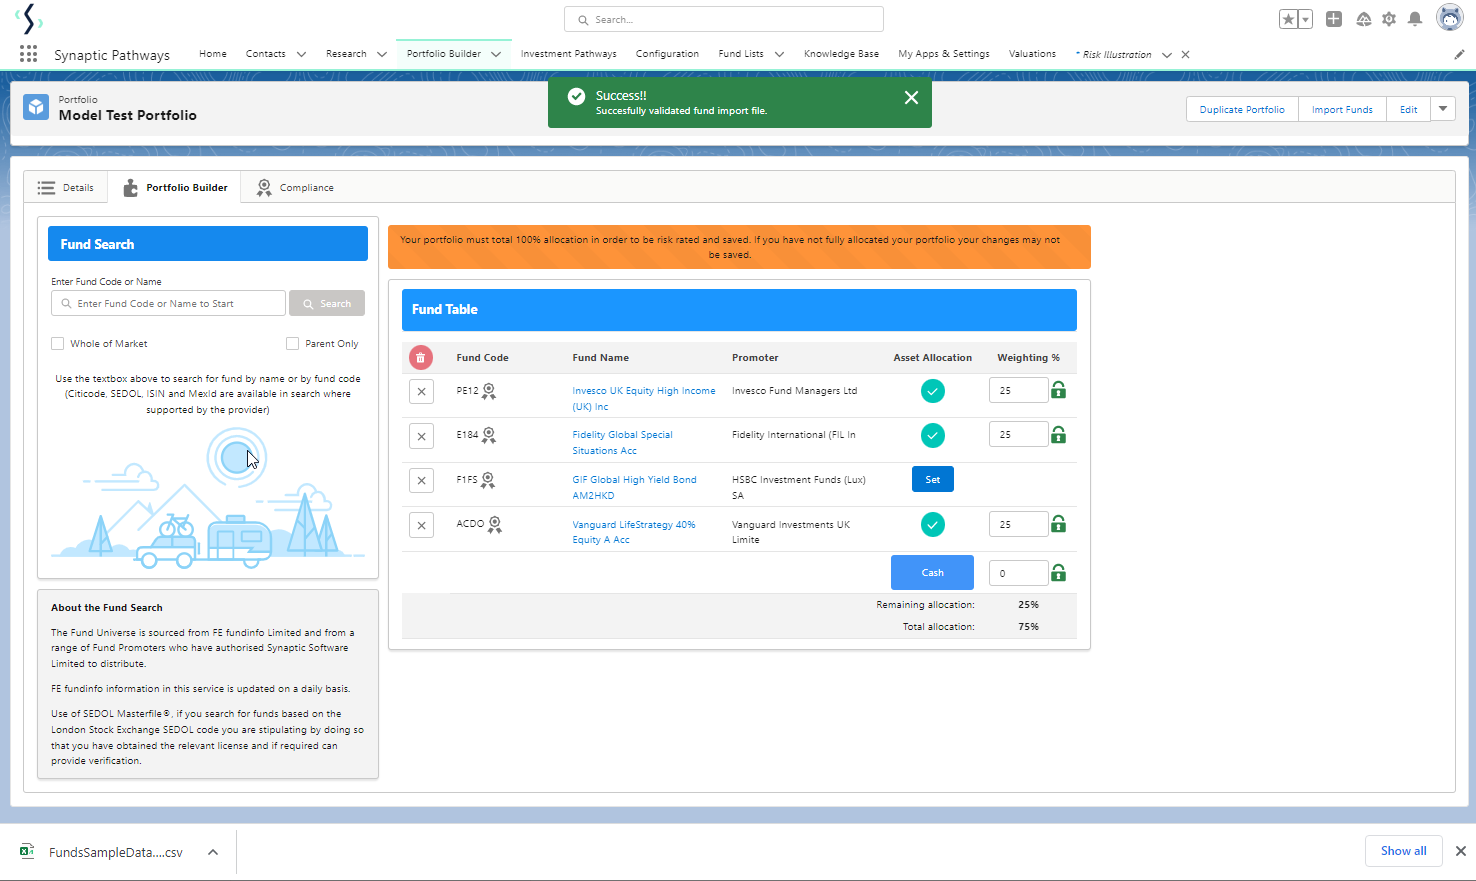Dismiss the success notification toast

click(911, 97)
